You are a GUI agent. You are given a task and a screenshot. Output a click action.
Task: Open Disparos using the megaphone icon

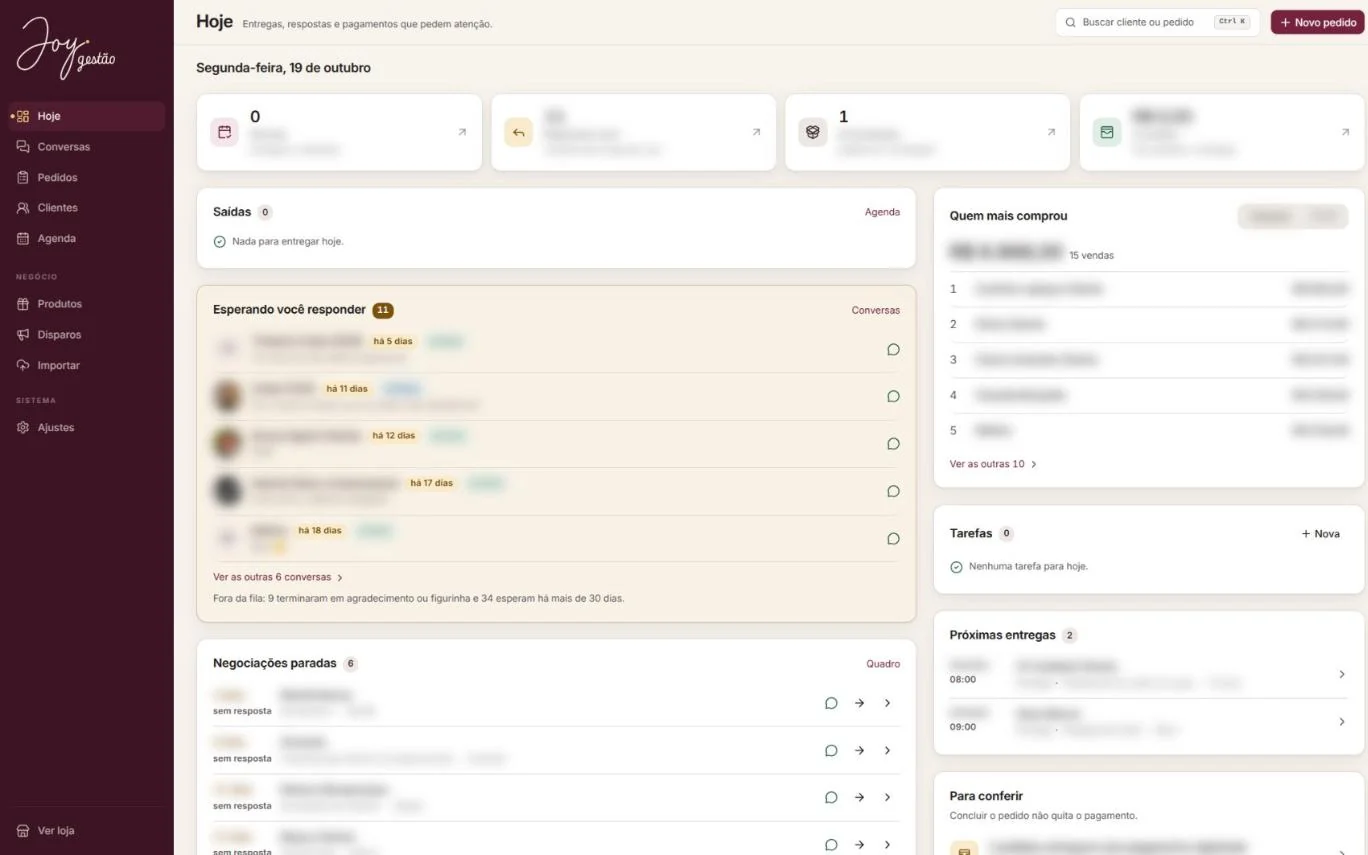pyautogui.click(x=23, y=335)
